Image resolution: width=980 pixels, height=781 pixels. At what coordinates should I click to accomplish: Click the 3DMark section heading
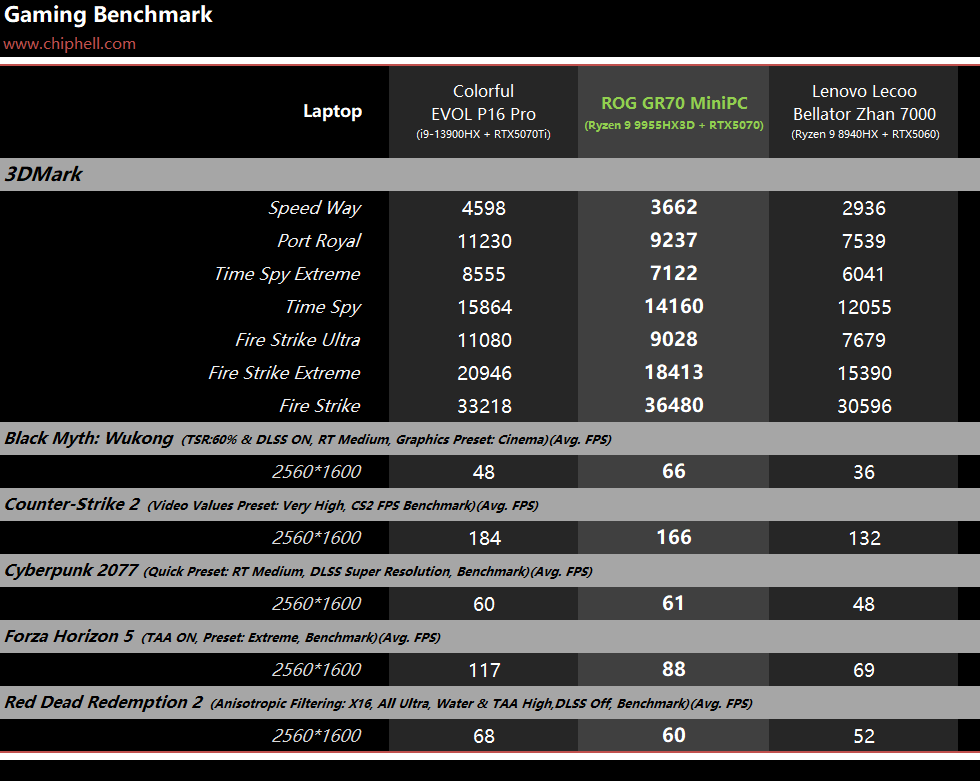(x=43, y=174)
